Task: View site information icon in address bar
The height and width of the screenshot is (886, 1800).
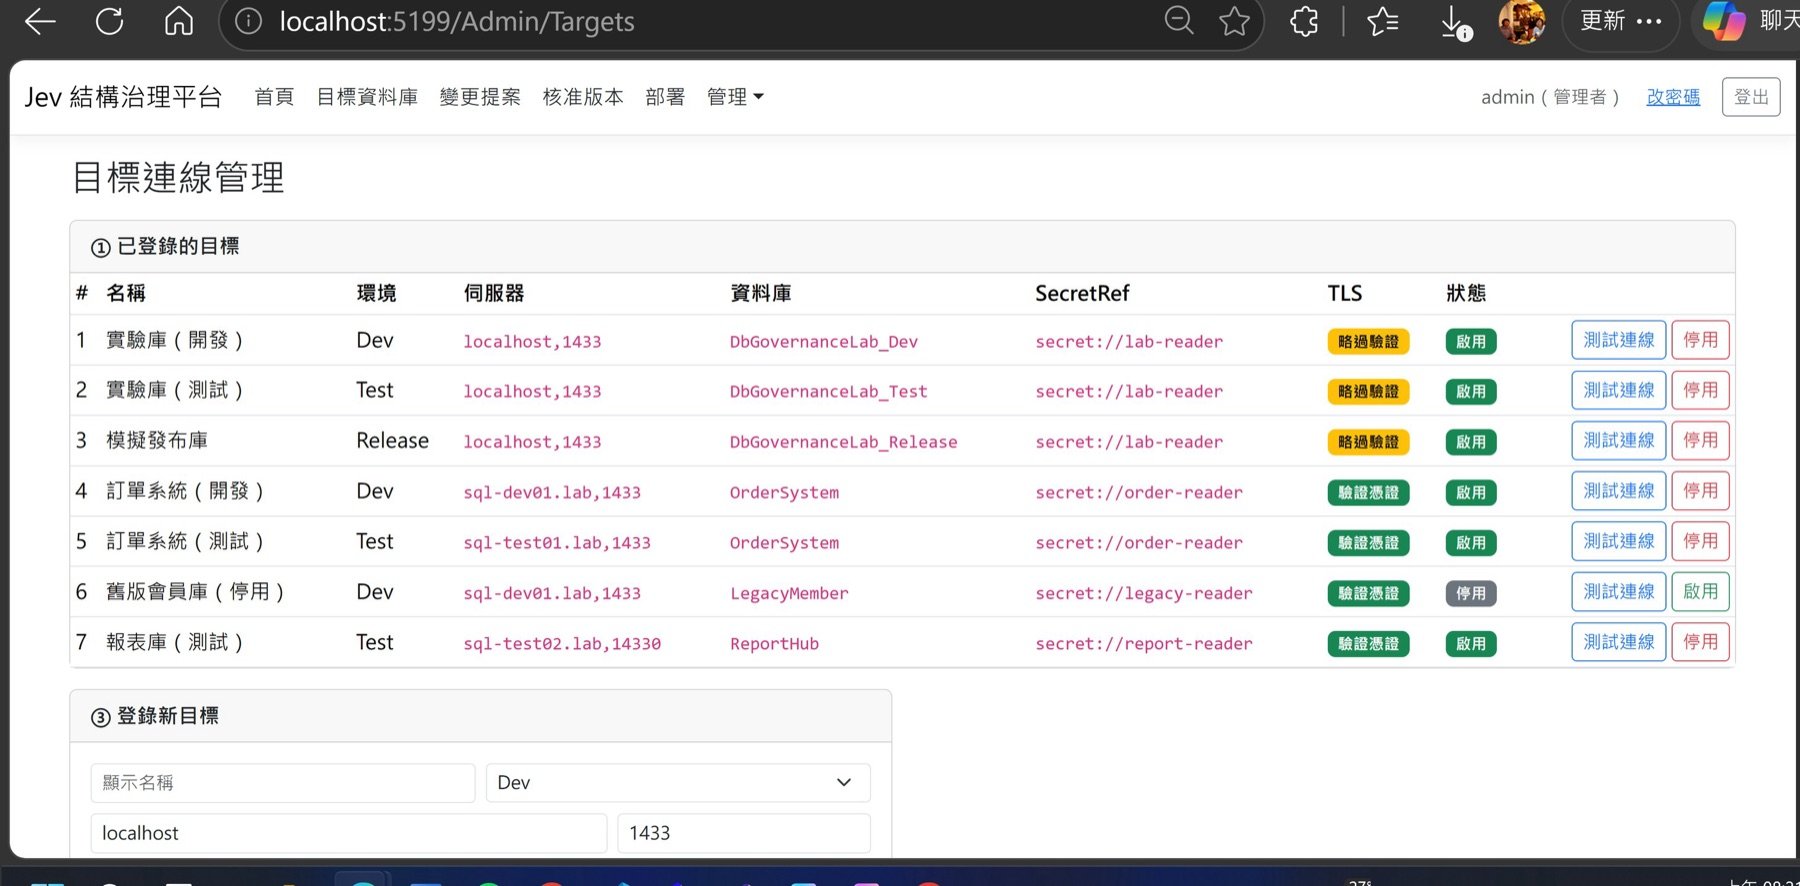Action: point(248,21)
